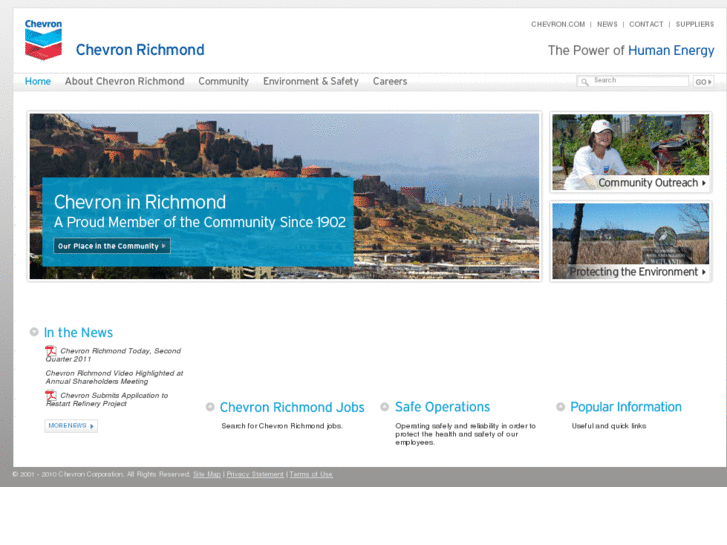Open Safe Operations heading link

pos(442,407)
